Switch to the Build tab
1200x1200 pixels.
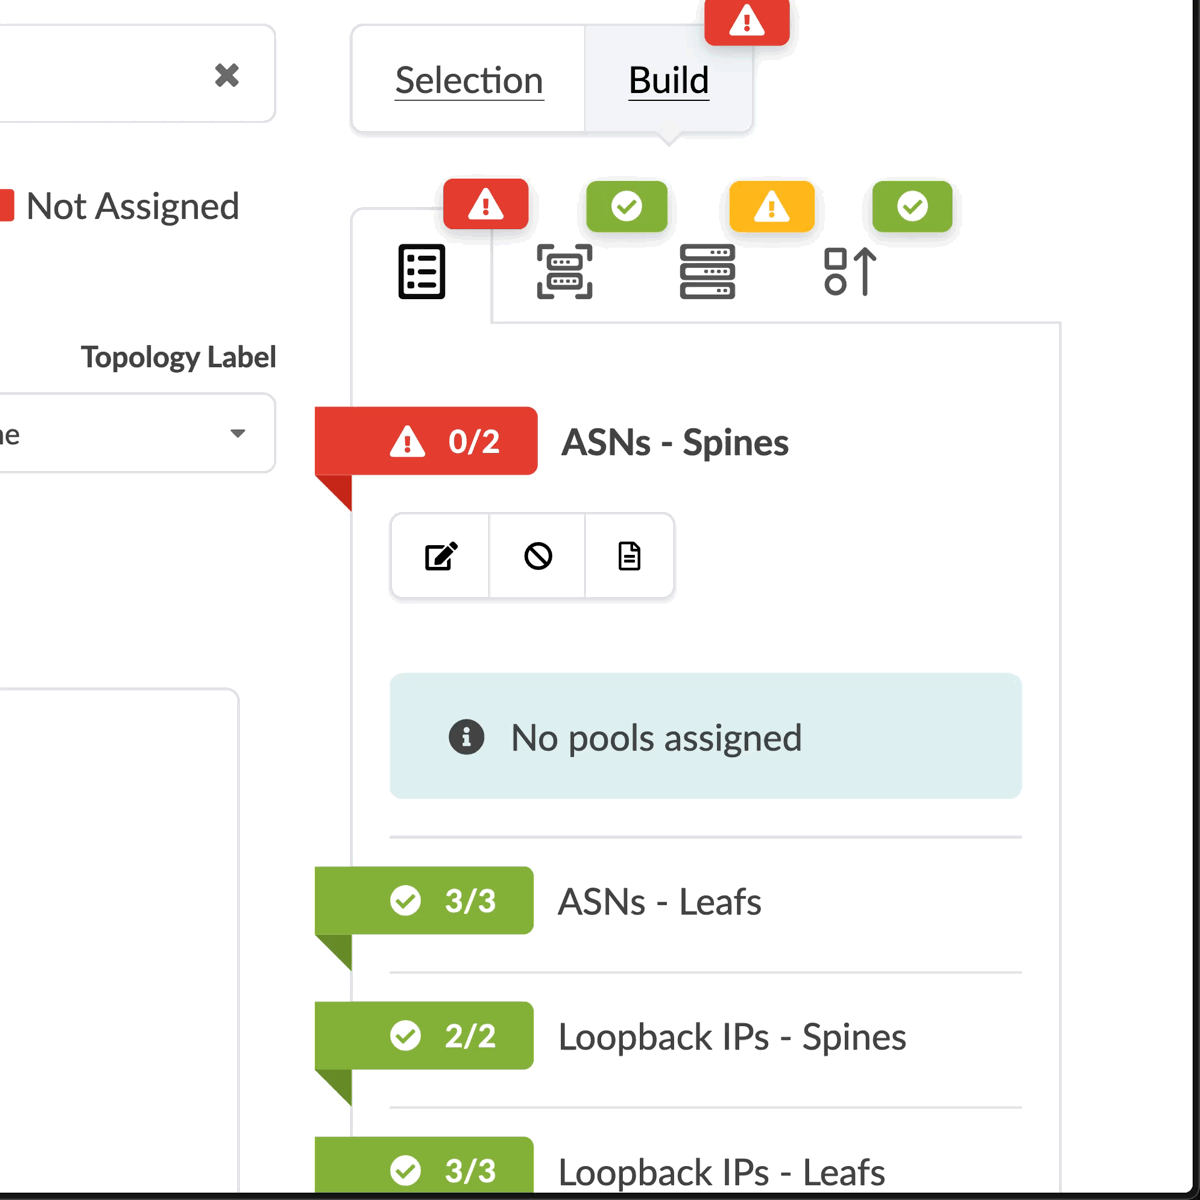pos(668,80)
